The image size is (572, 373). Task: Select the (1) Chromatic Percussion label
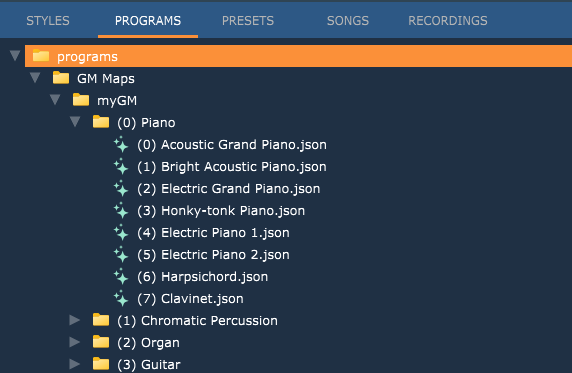coord(197,321)
